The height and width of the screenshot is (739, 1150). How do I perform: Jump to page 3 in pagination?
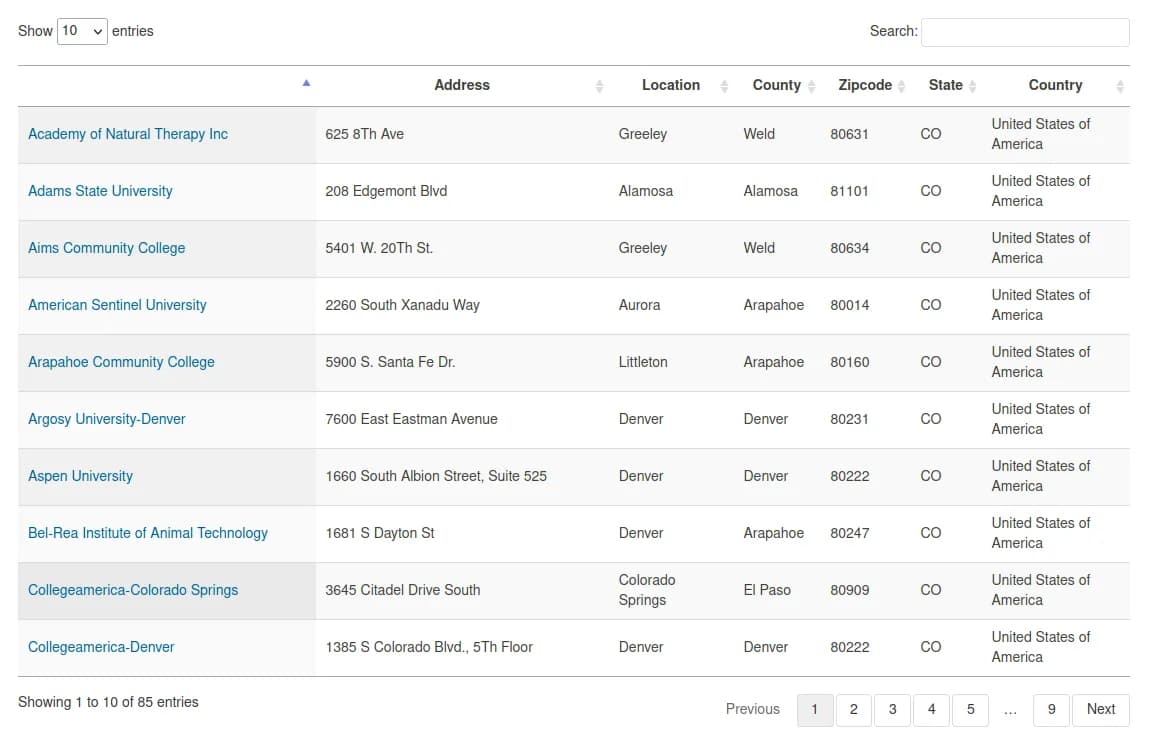coord(892,710)
